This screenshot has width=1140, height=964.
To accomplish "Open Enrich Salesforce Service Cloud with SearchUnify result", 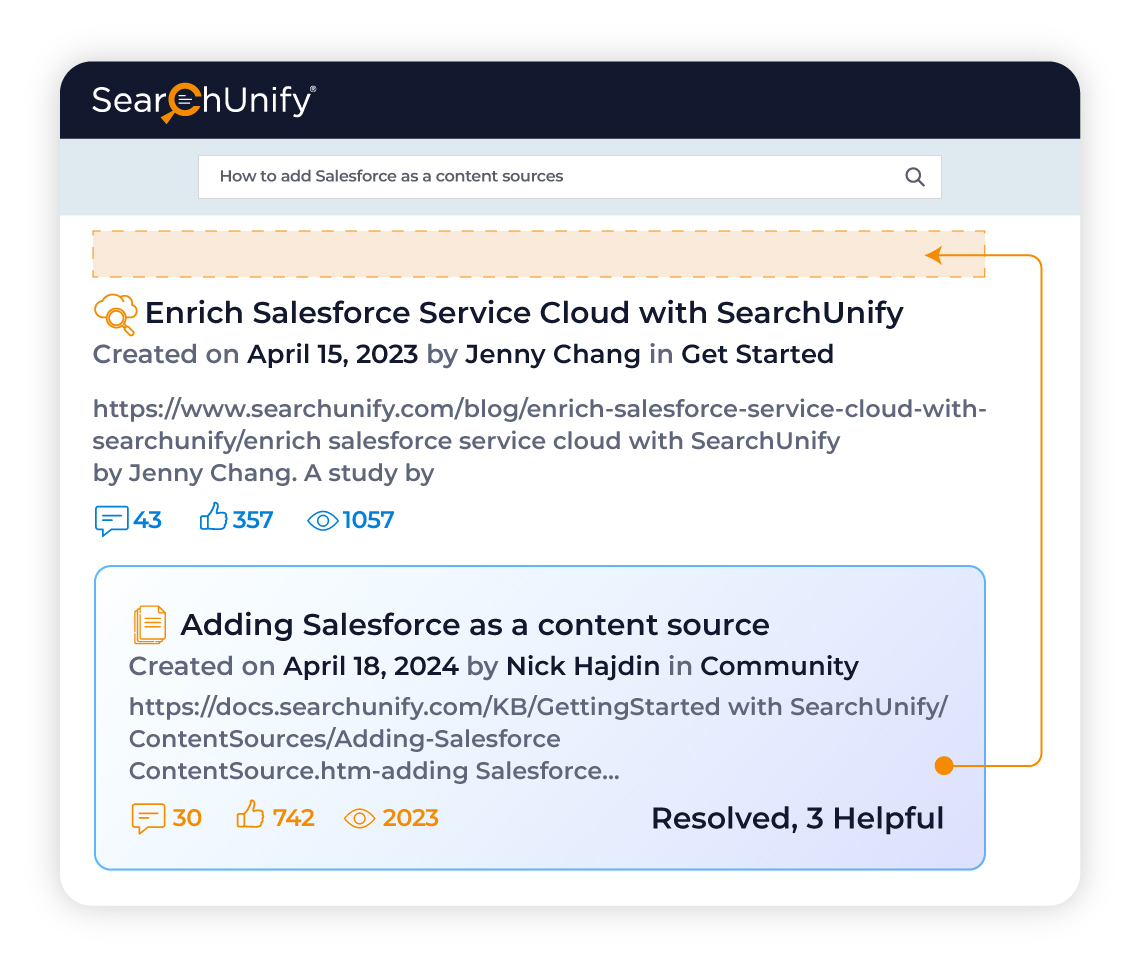I will (x=523, y=313).
